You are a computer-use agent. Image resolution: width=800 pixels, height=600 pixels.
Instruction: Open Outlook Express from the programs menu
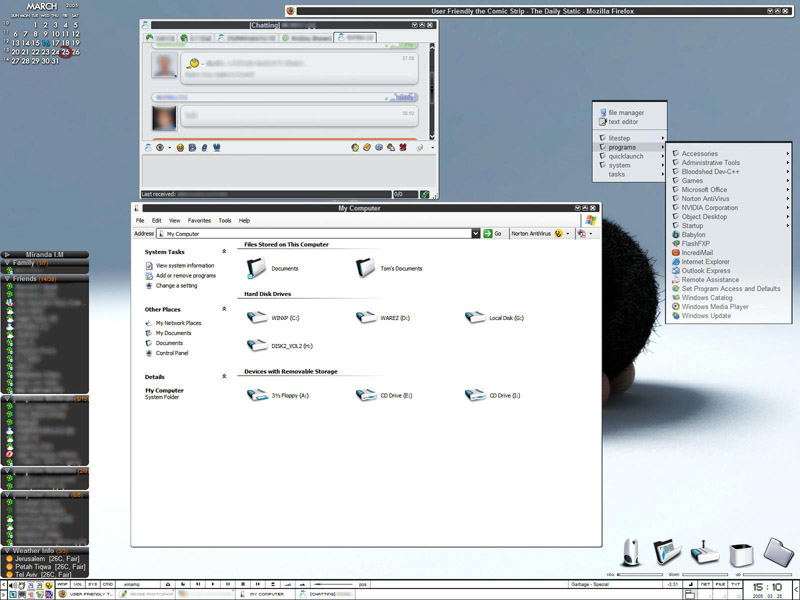(706, 271)
